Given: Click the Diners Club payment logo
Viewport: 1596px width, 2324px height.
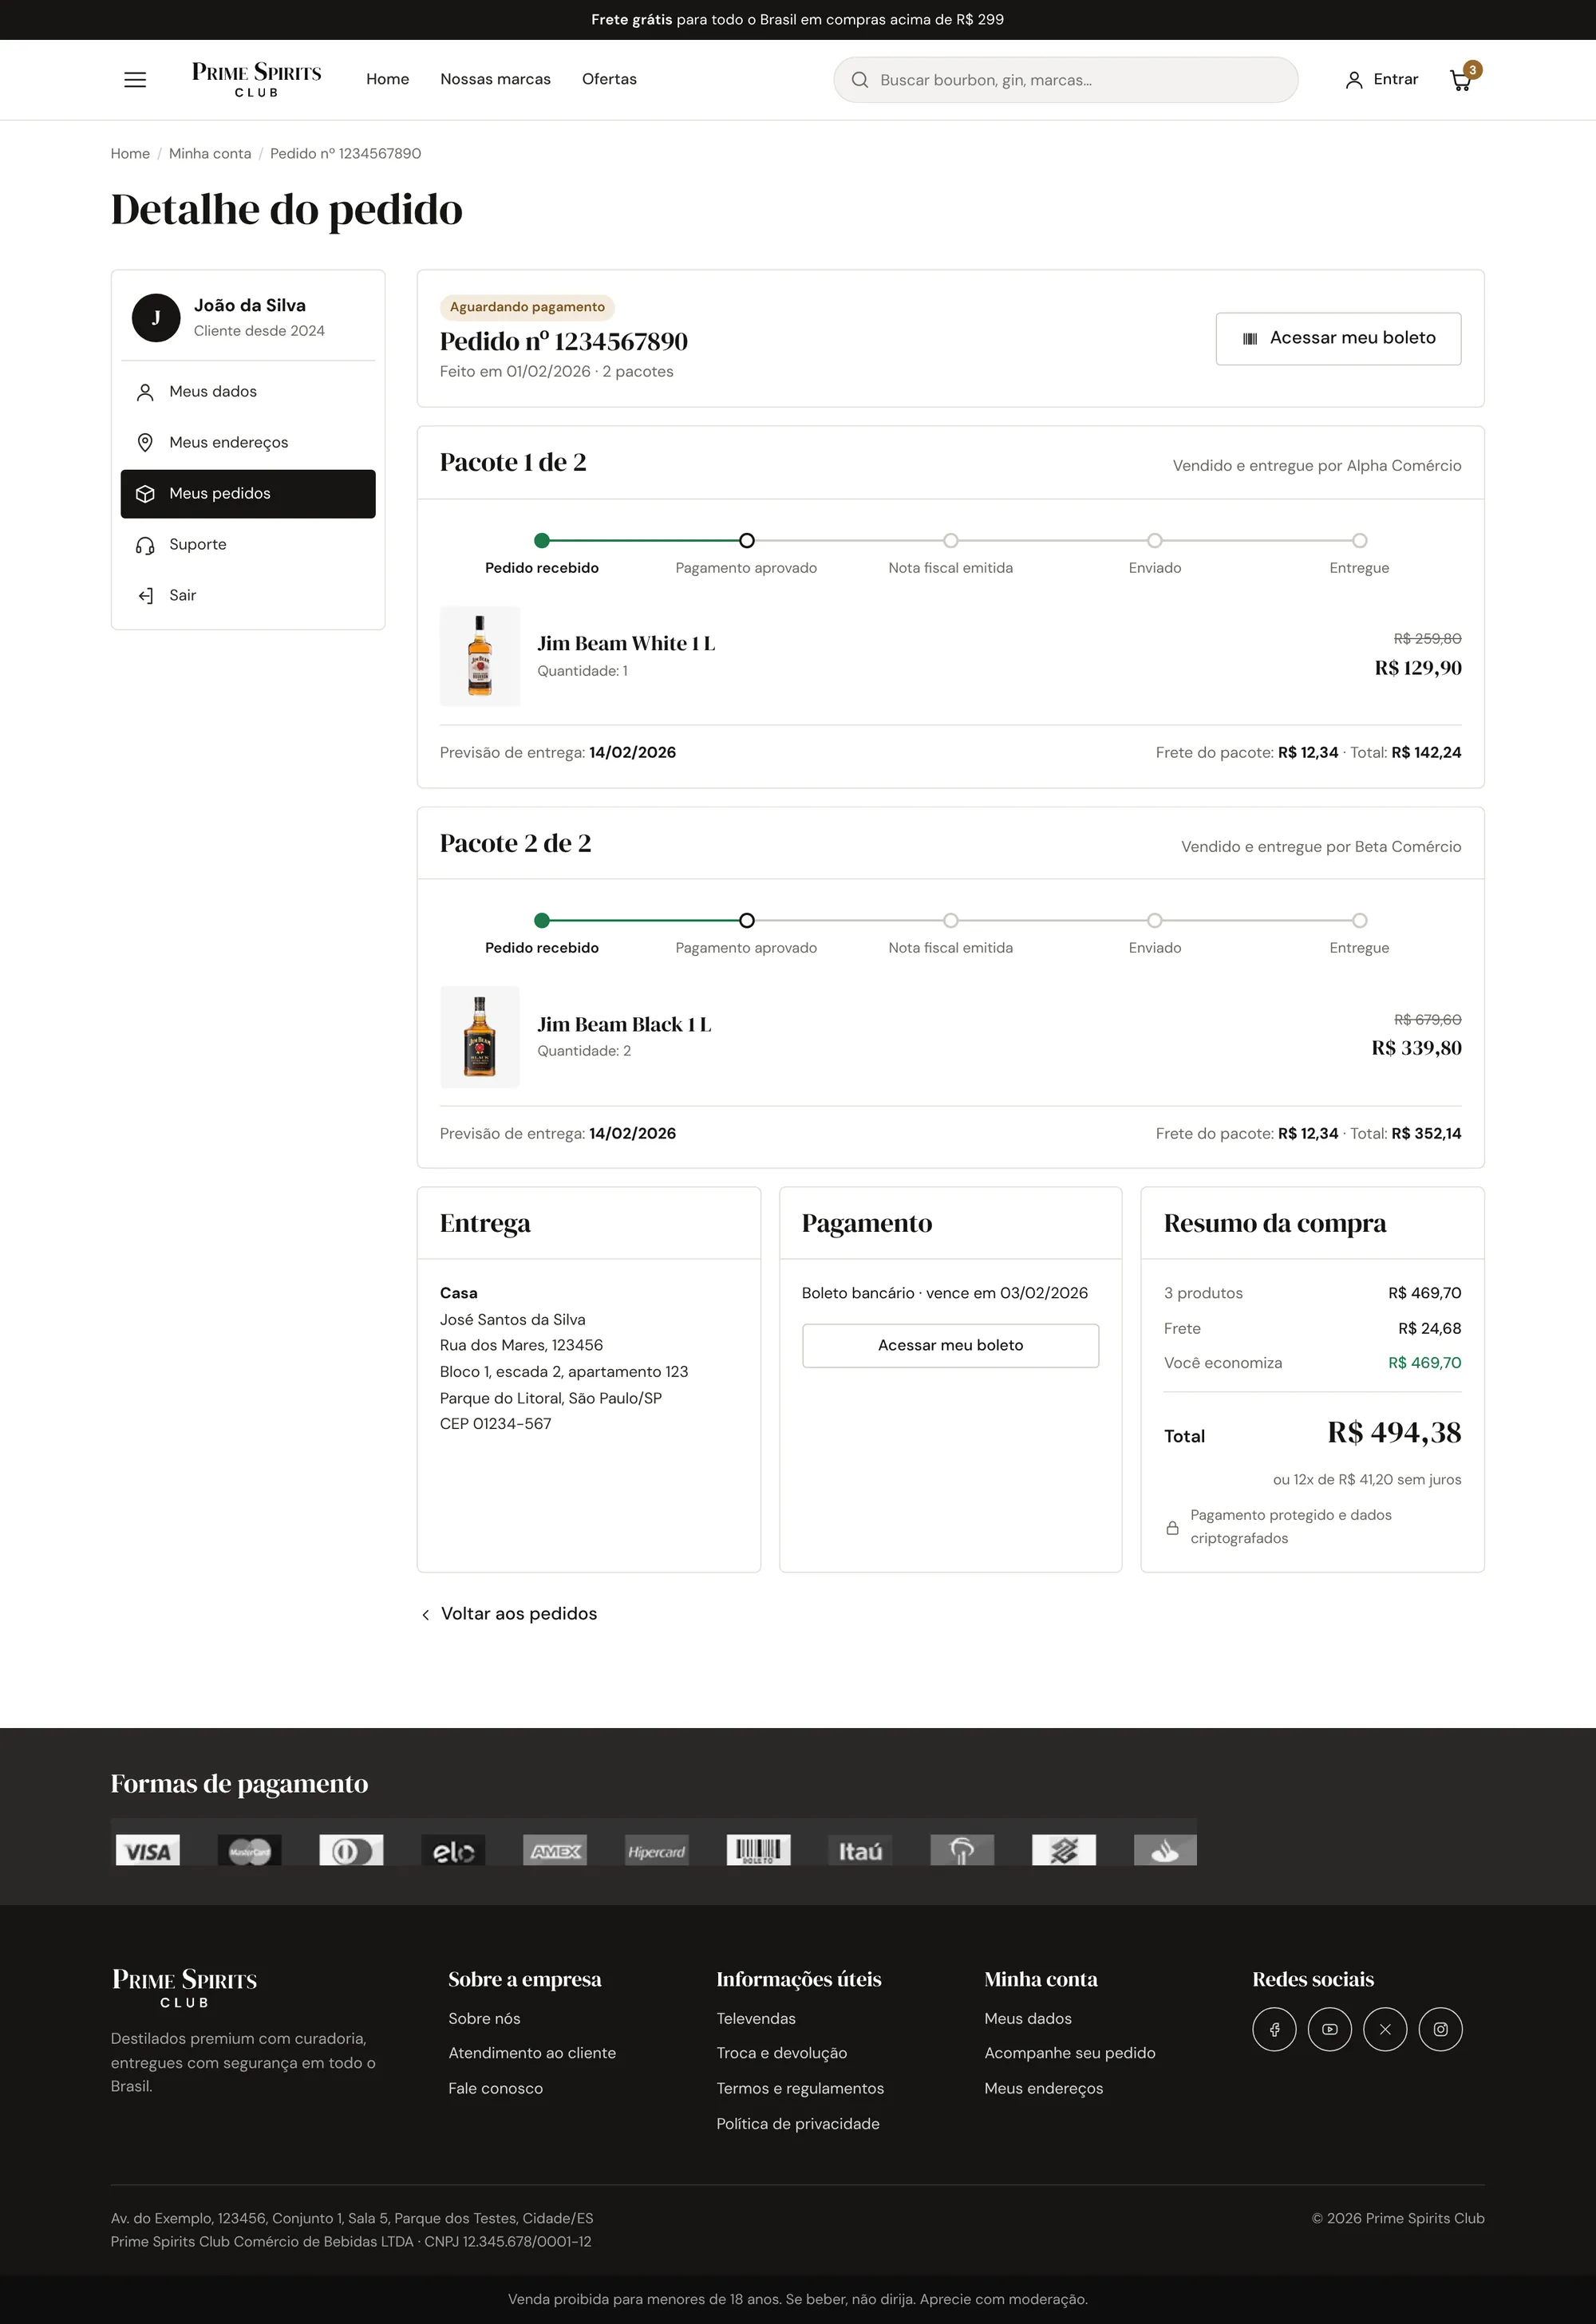Looking at the screenshot, I should point(351,1850).
